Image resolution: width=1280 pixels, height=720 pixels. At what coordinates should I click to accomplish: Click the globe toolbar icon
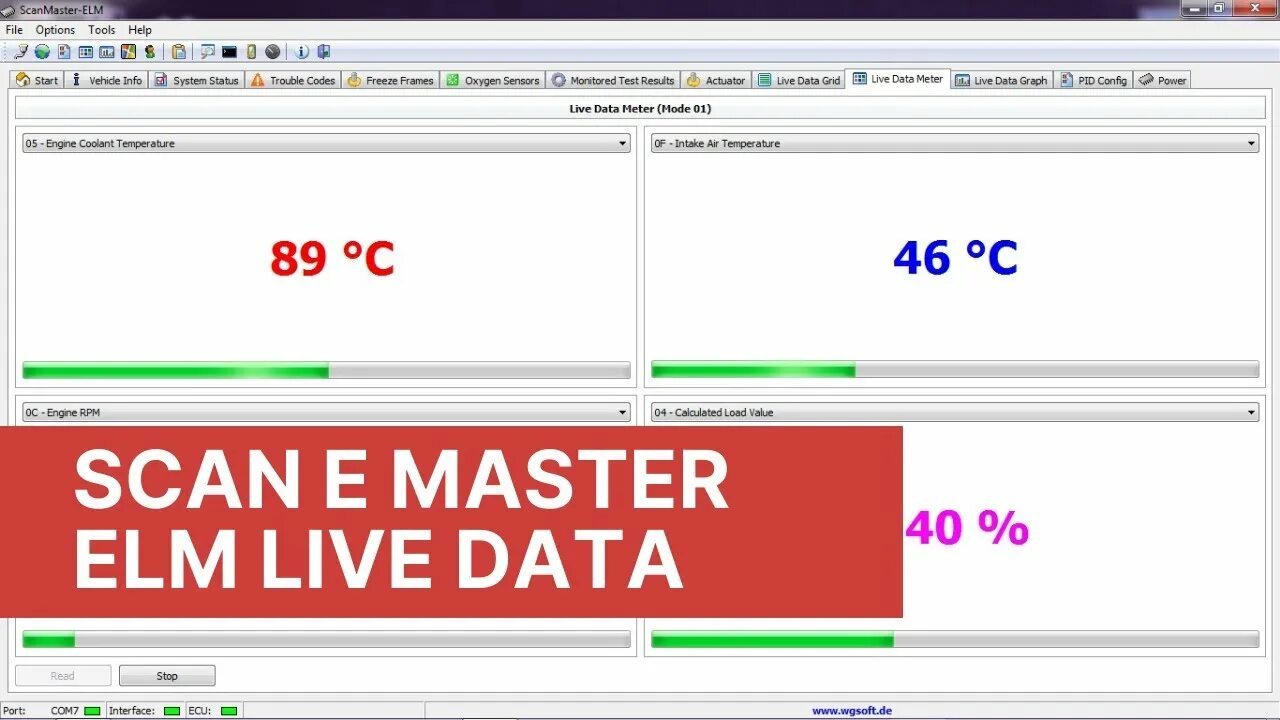click(x=42, y=51)
